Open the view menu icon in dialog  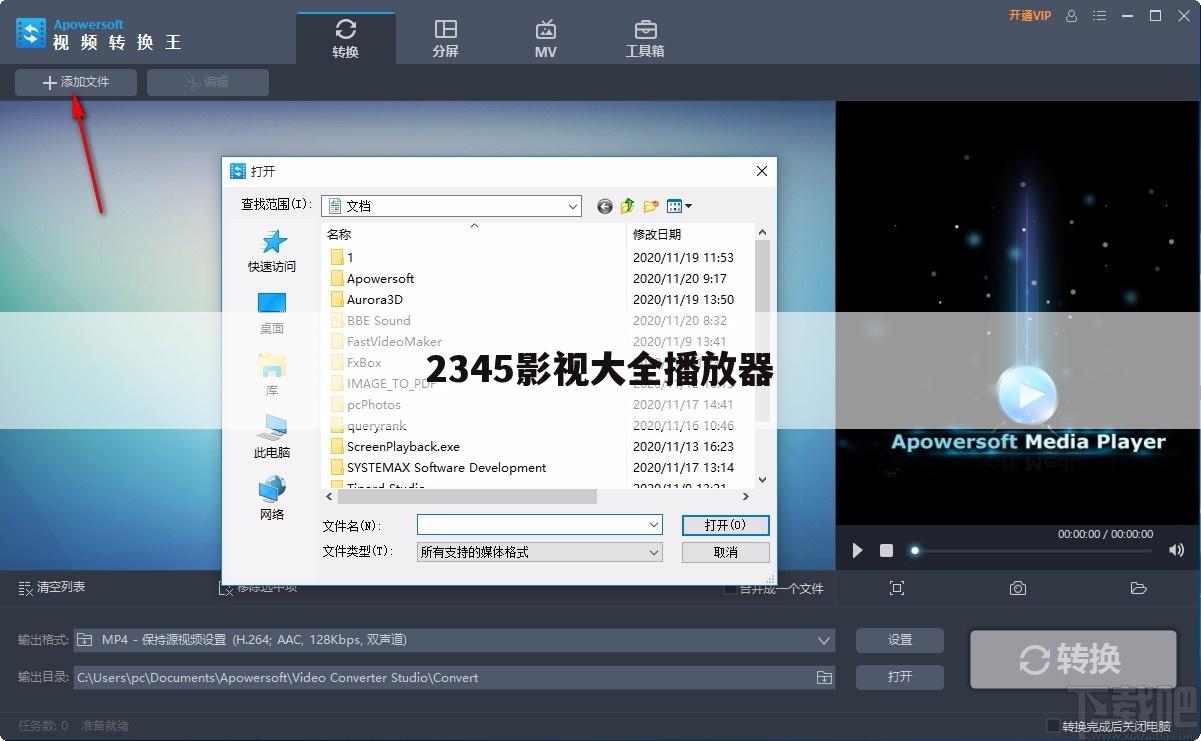pyautogui.click(x=679, y=206)
